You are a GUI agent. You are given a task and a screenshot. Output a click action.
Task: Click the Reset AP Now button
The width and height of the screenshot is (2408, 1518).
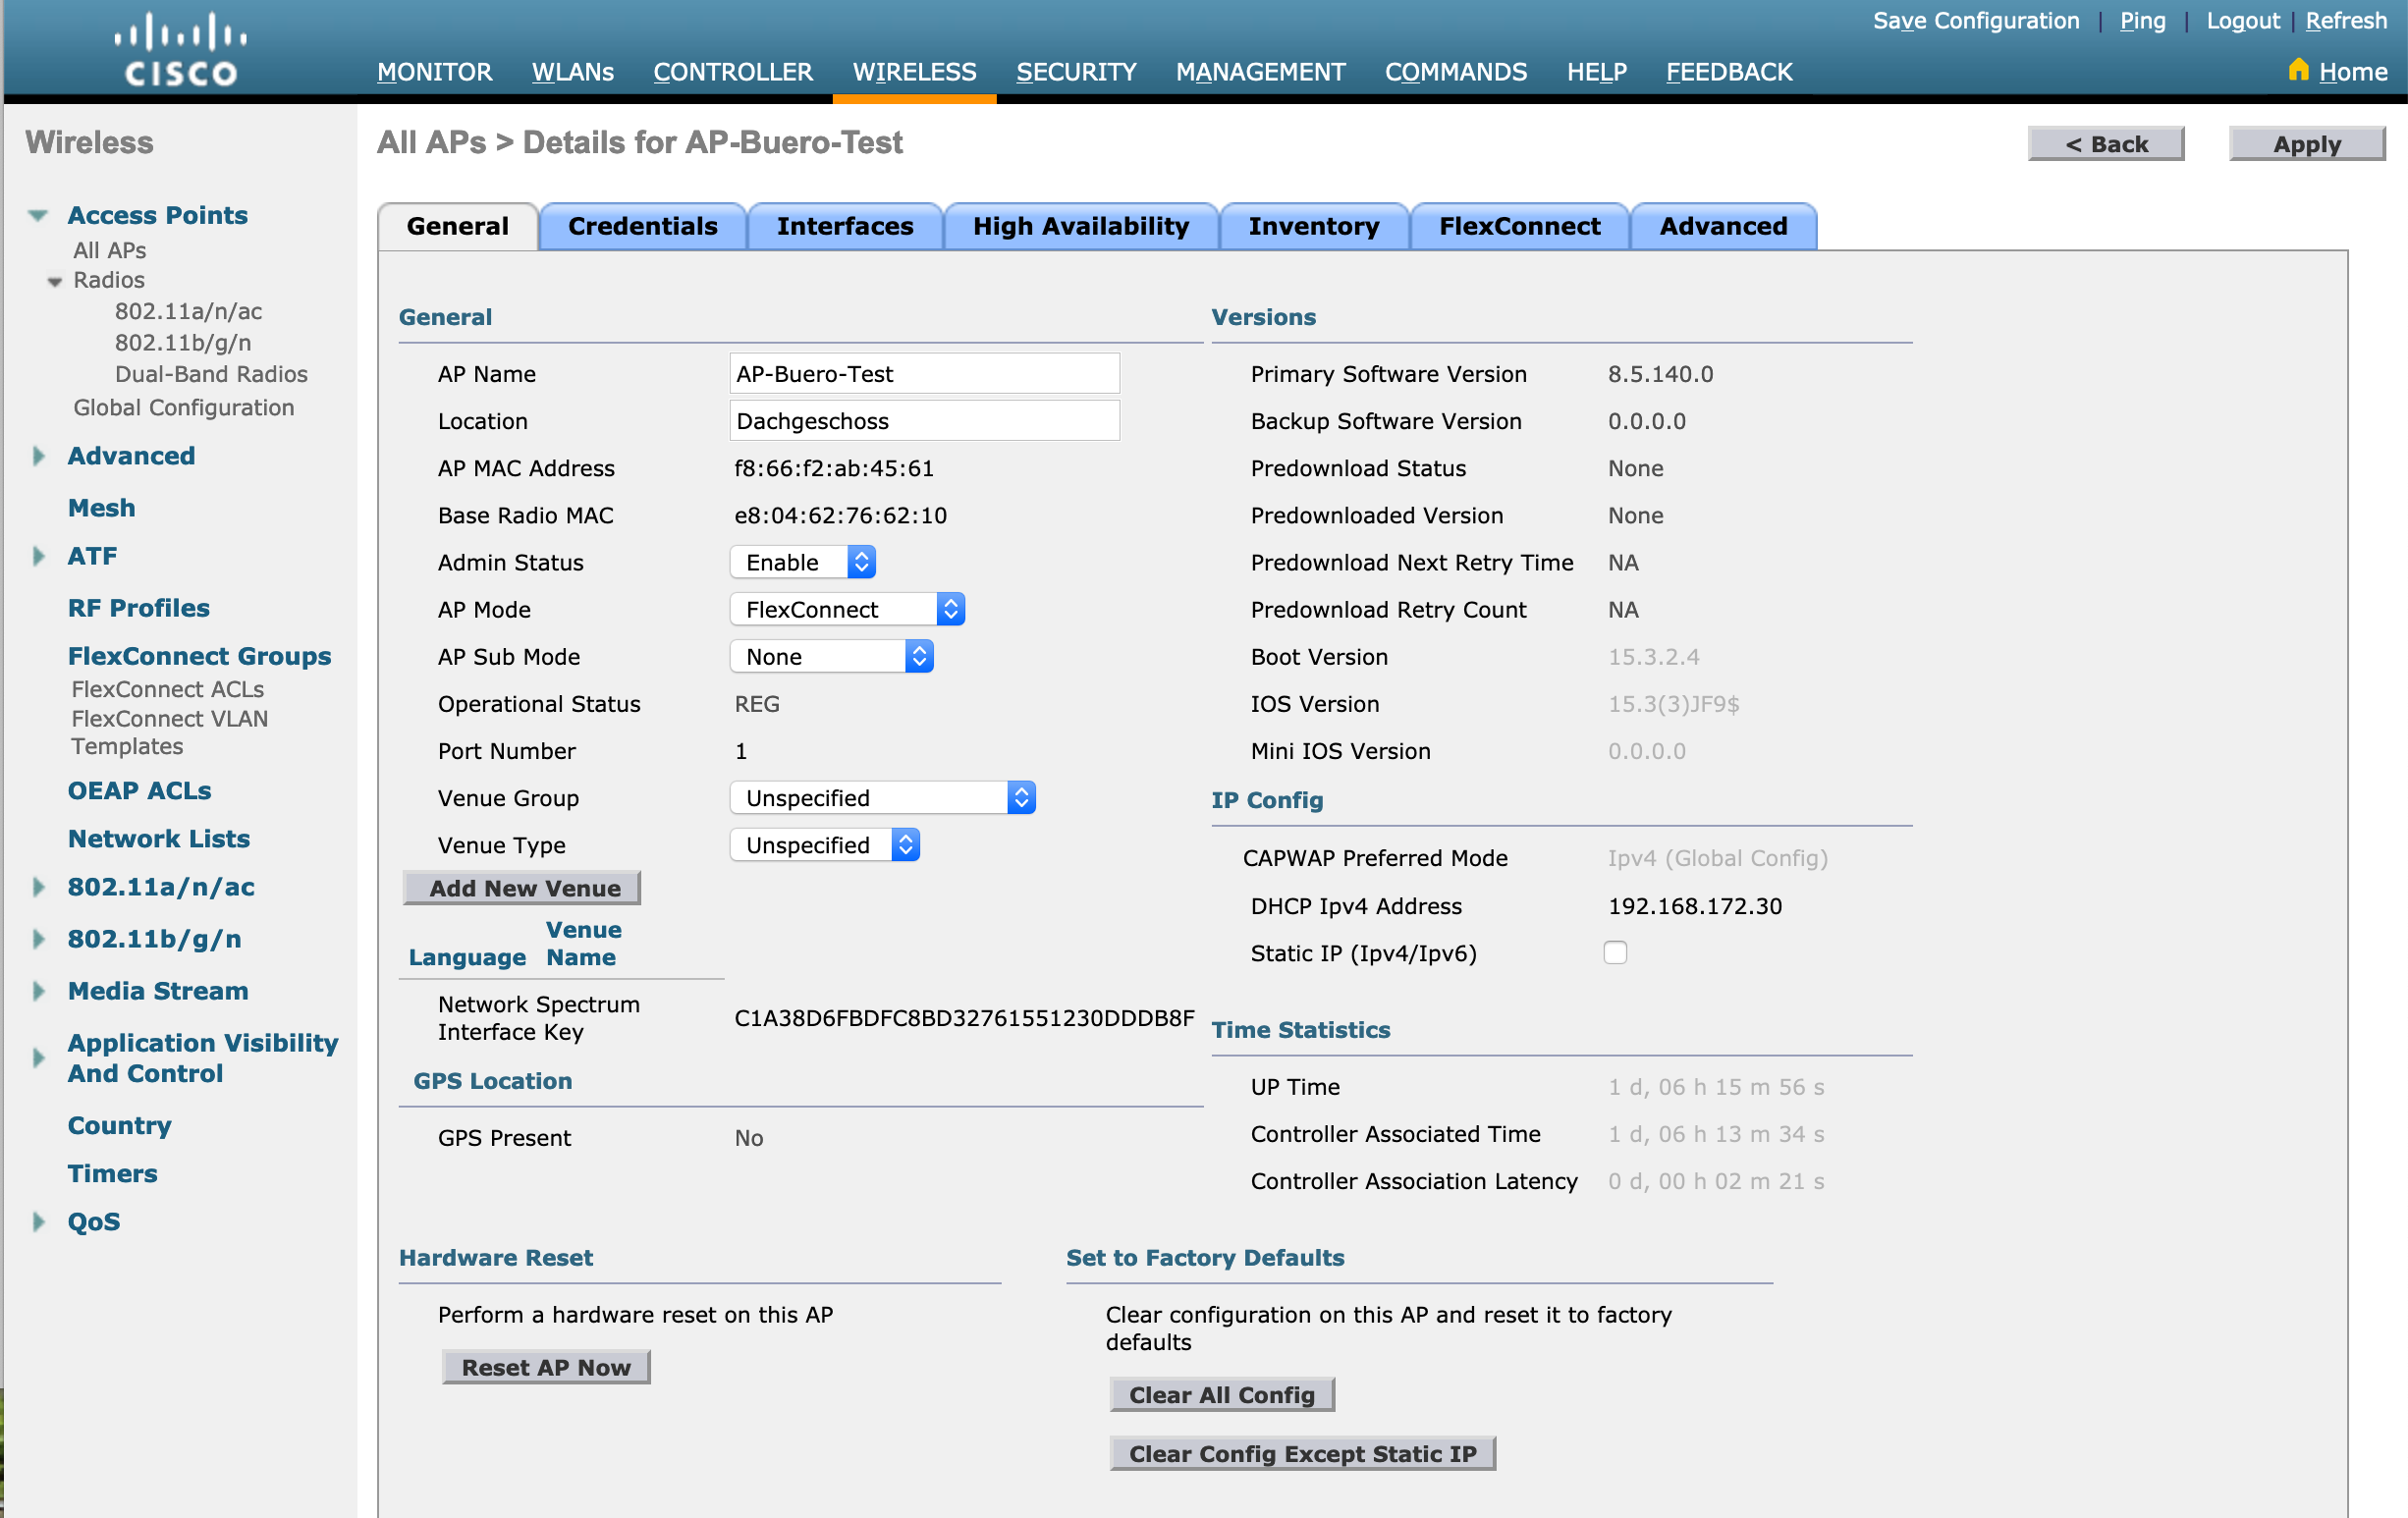[x=545, y=1366]
